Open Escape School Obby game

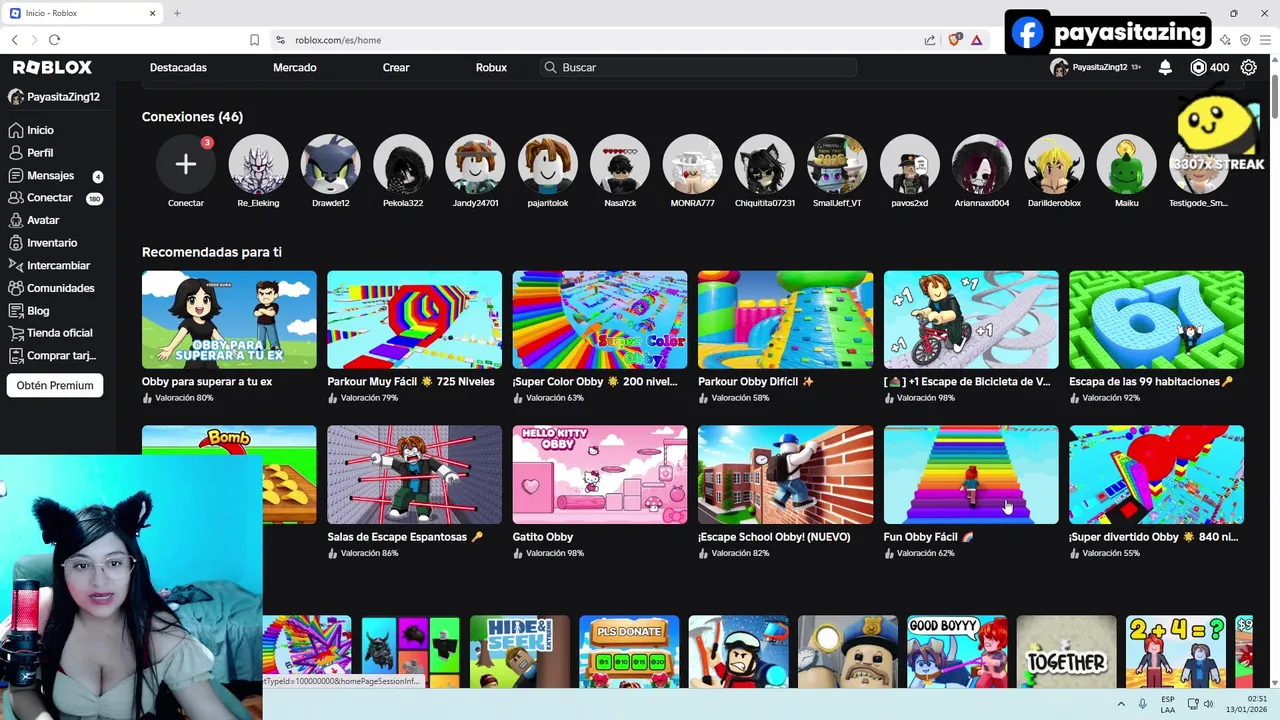785,491
